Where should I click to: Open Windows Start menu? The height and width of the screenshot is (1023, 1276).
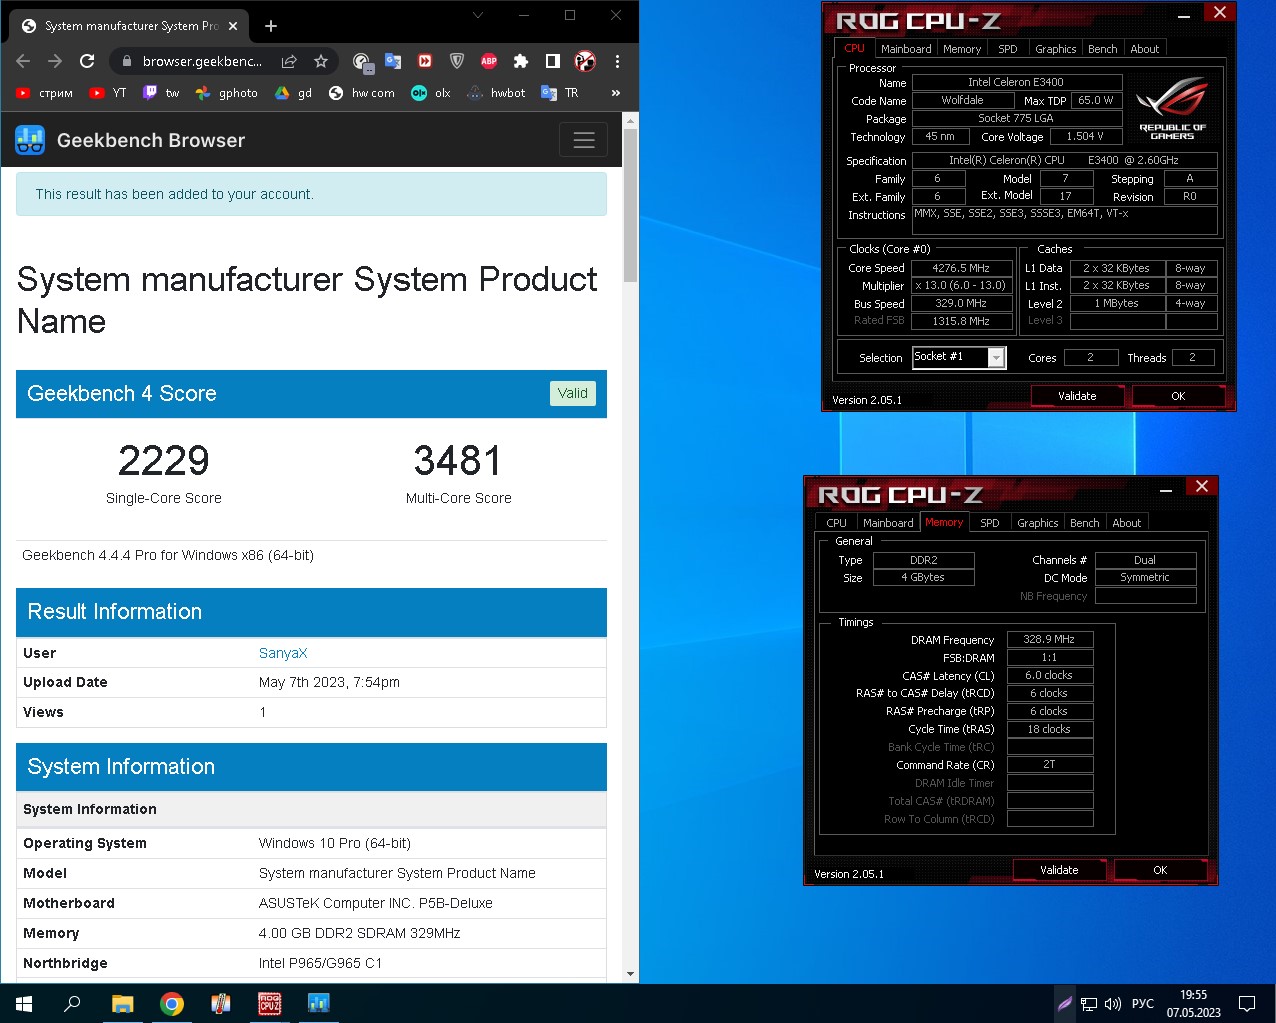pos(24,1003)
